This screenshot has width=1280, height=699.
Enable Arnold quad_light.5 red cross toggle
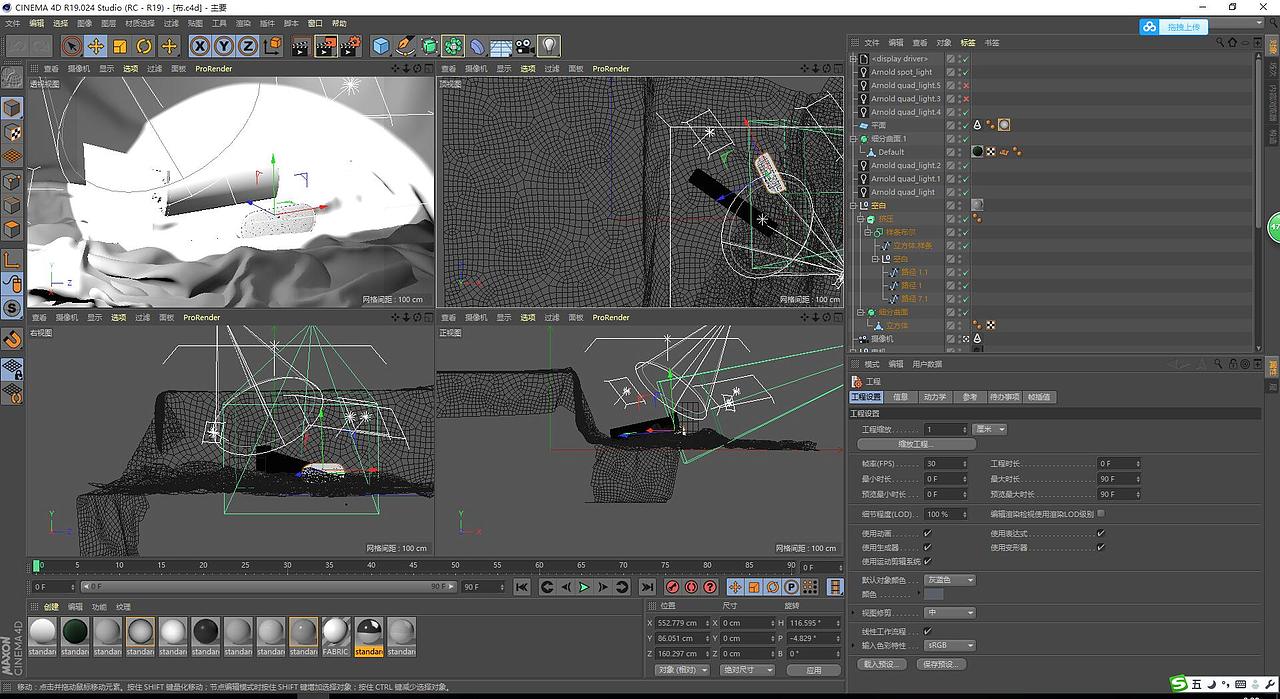click(966, 85)
